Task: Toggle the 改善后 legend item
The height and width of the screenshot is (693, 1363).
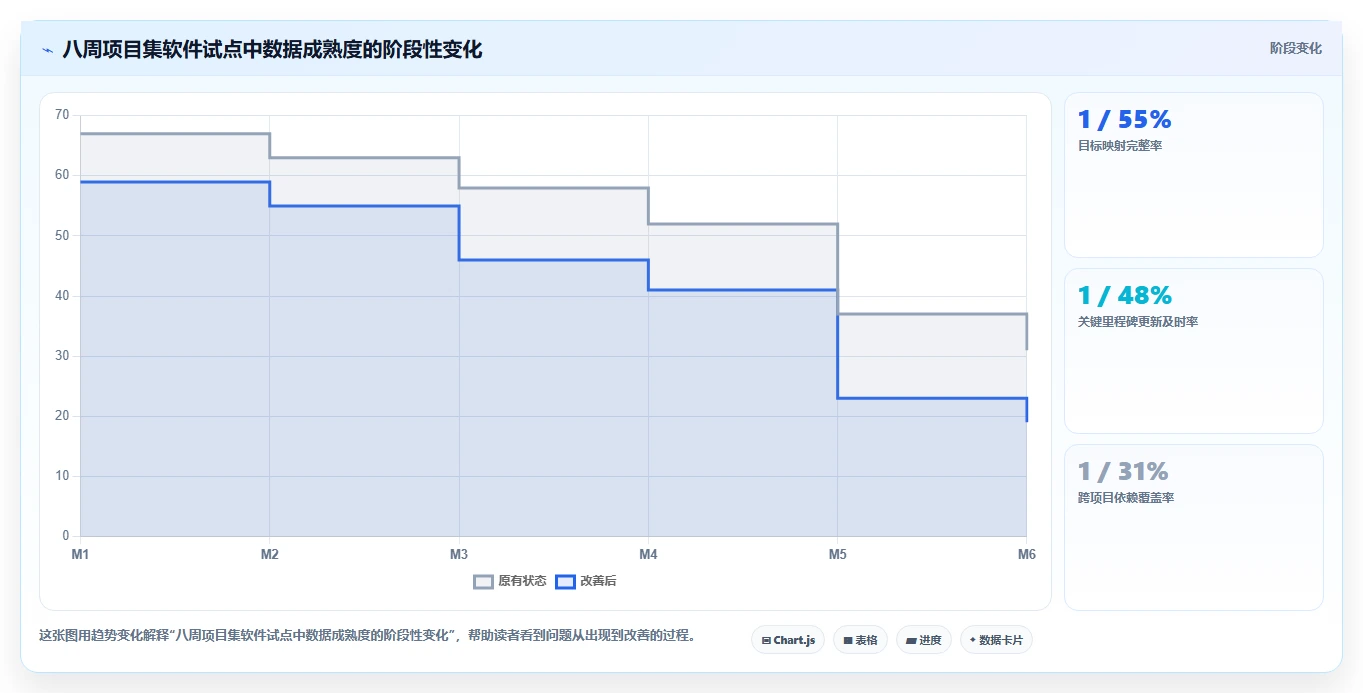Action: tap(587, 581)
